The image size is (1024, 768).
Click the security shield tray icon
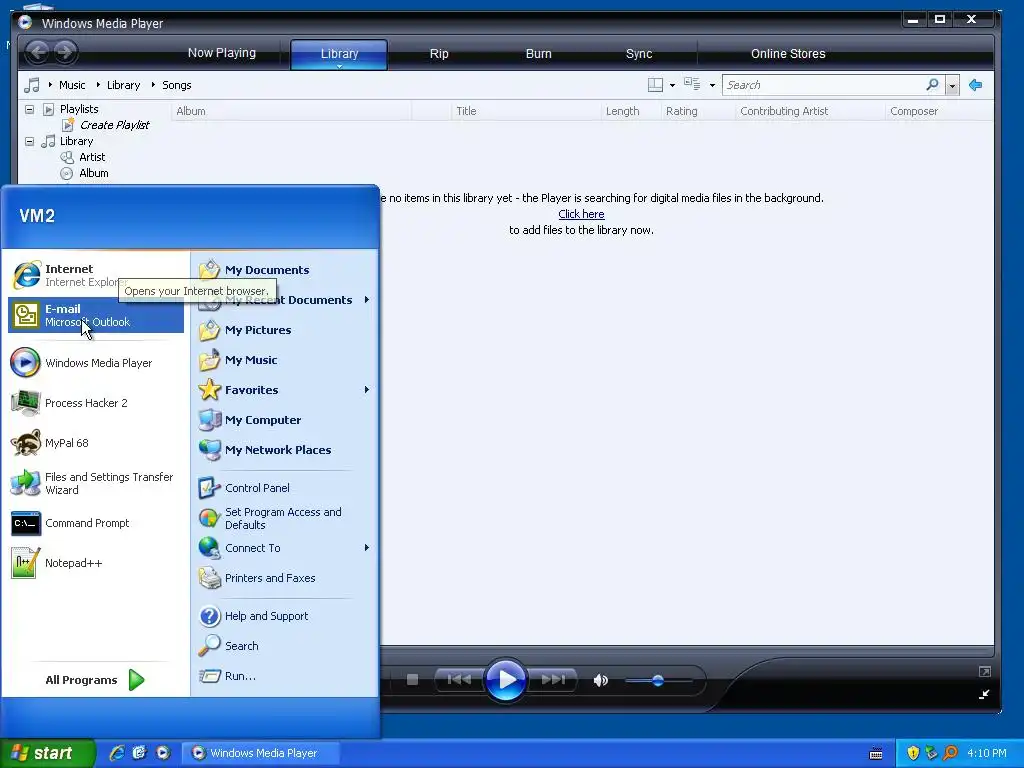coord(913,753)
